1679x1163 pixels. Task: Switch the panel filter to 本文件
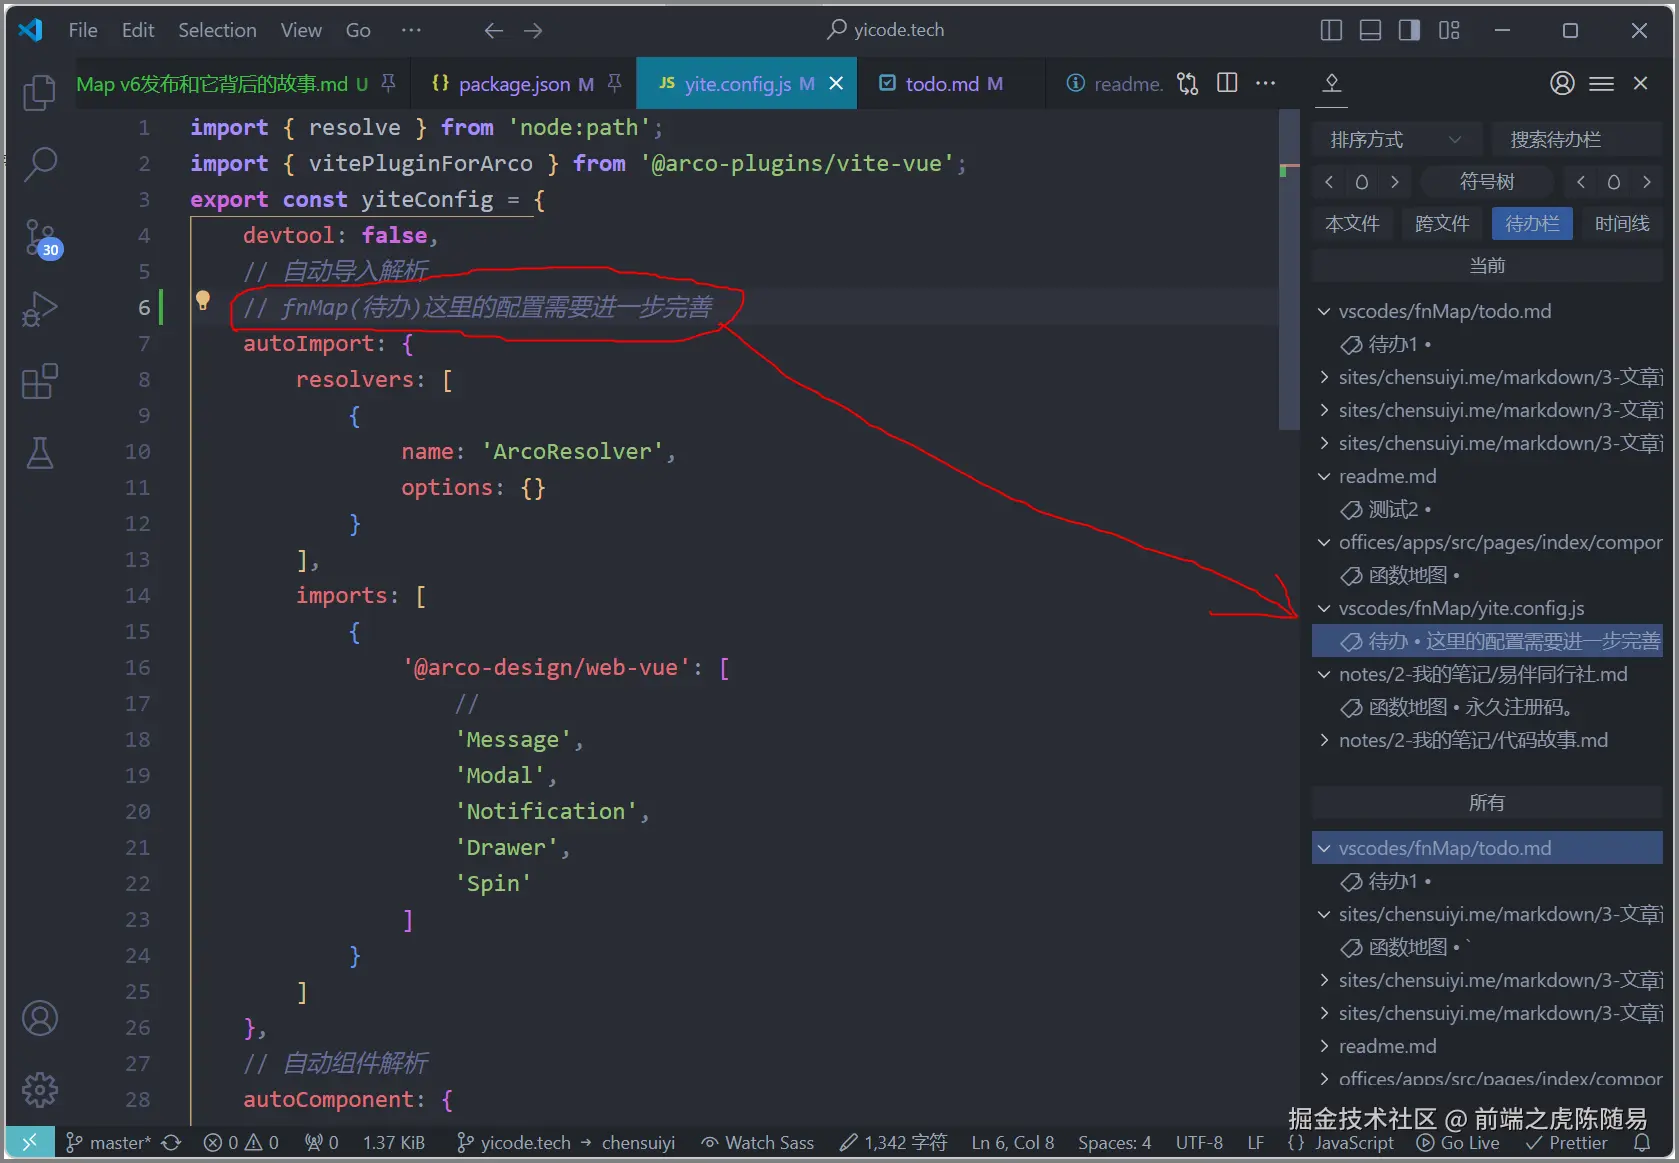pos(1352,223)
